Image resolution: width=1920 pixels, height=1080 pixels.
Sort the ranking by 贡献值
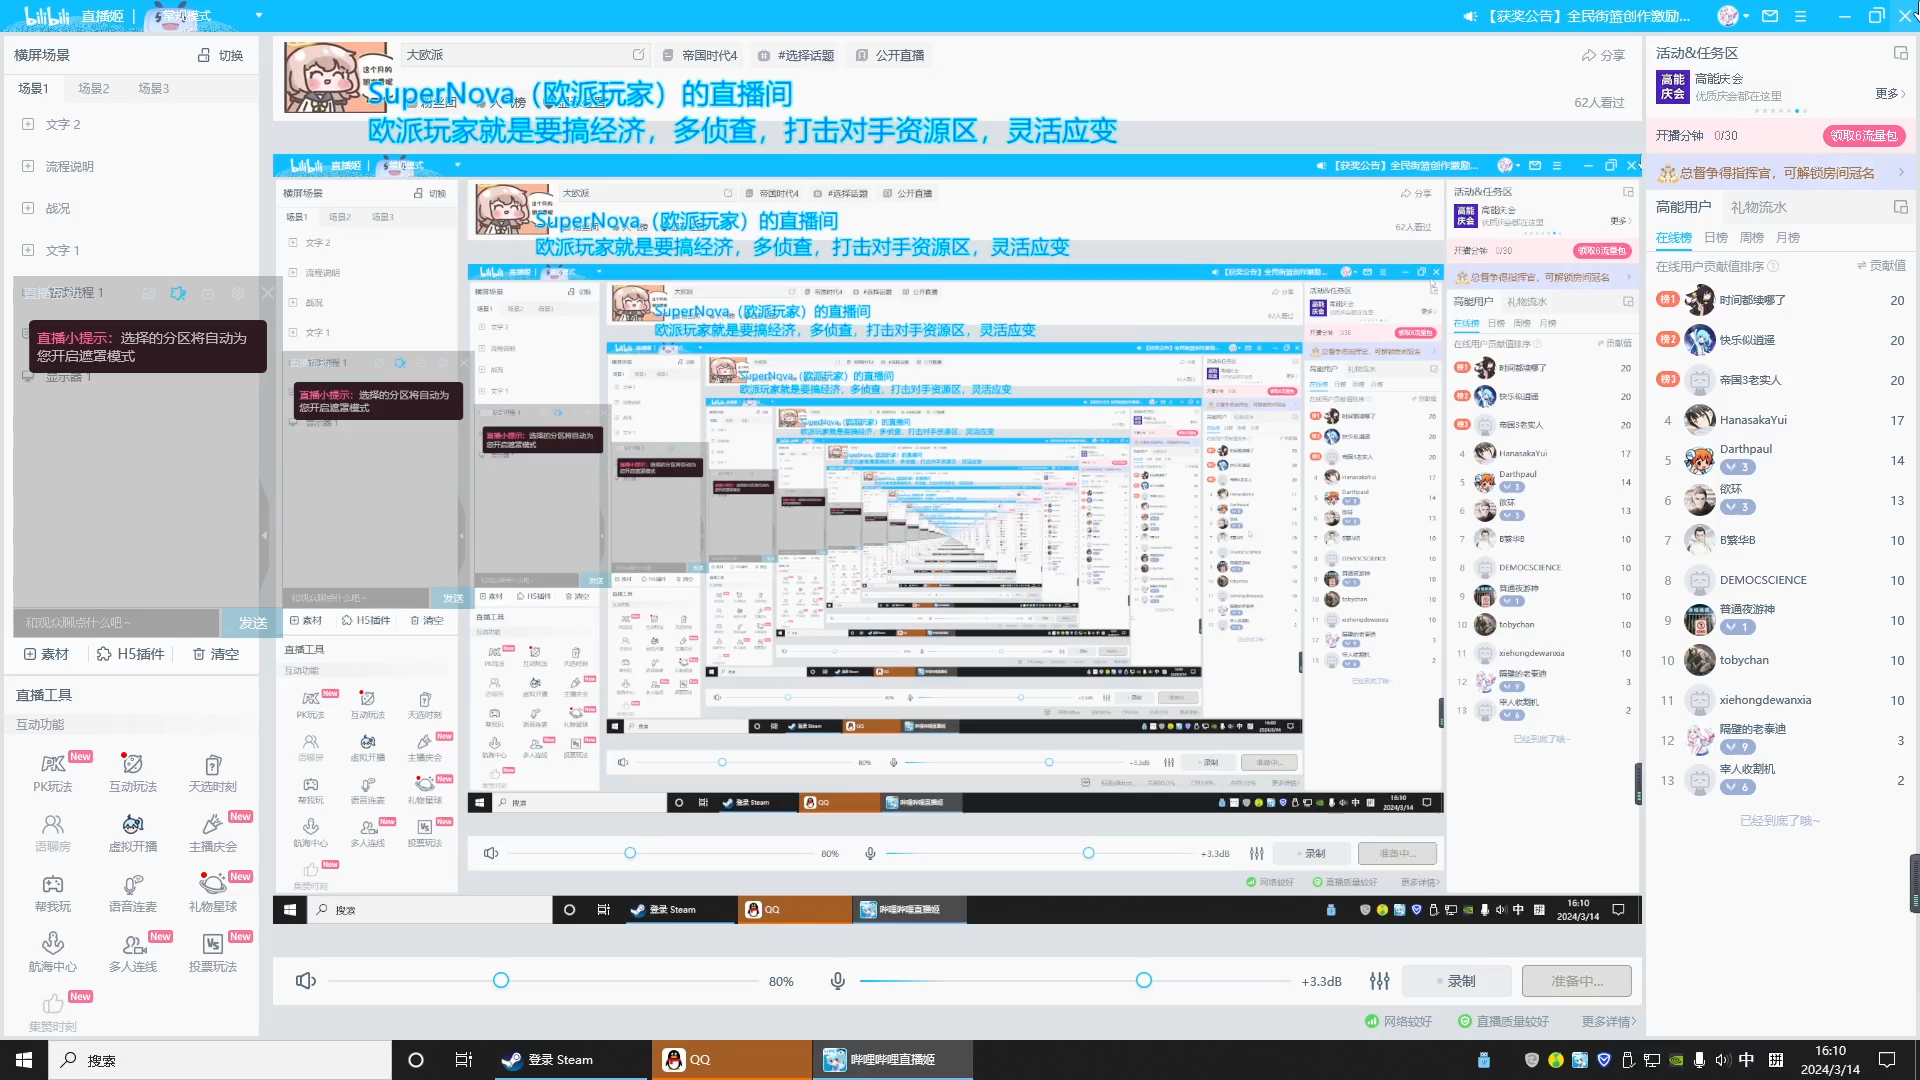pos(1881,265)
